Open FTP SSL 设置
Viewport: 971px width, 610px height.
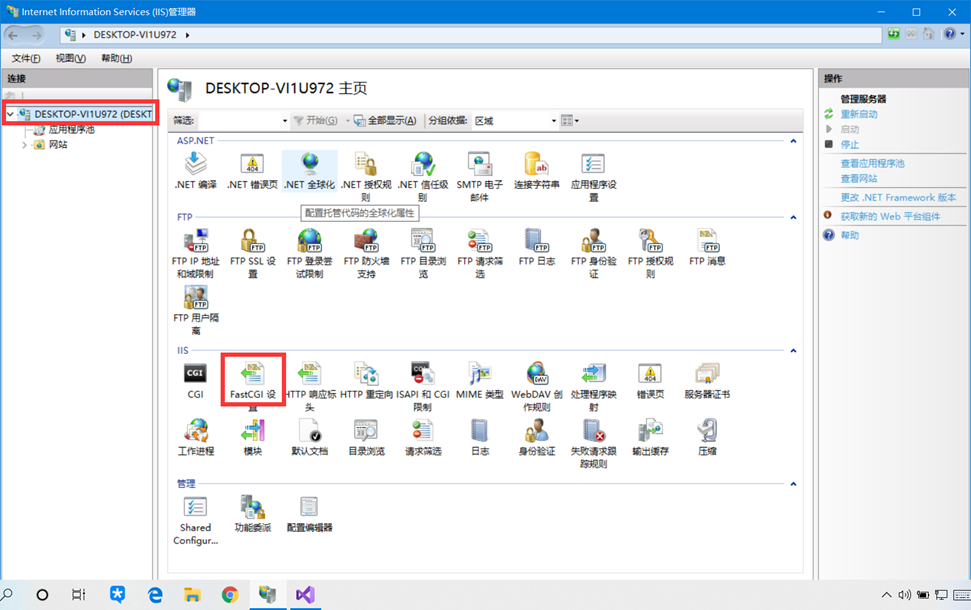pos(253,253)
